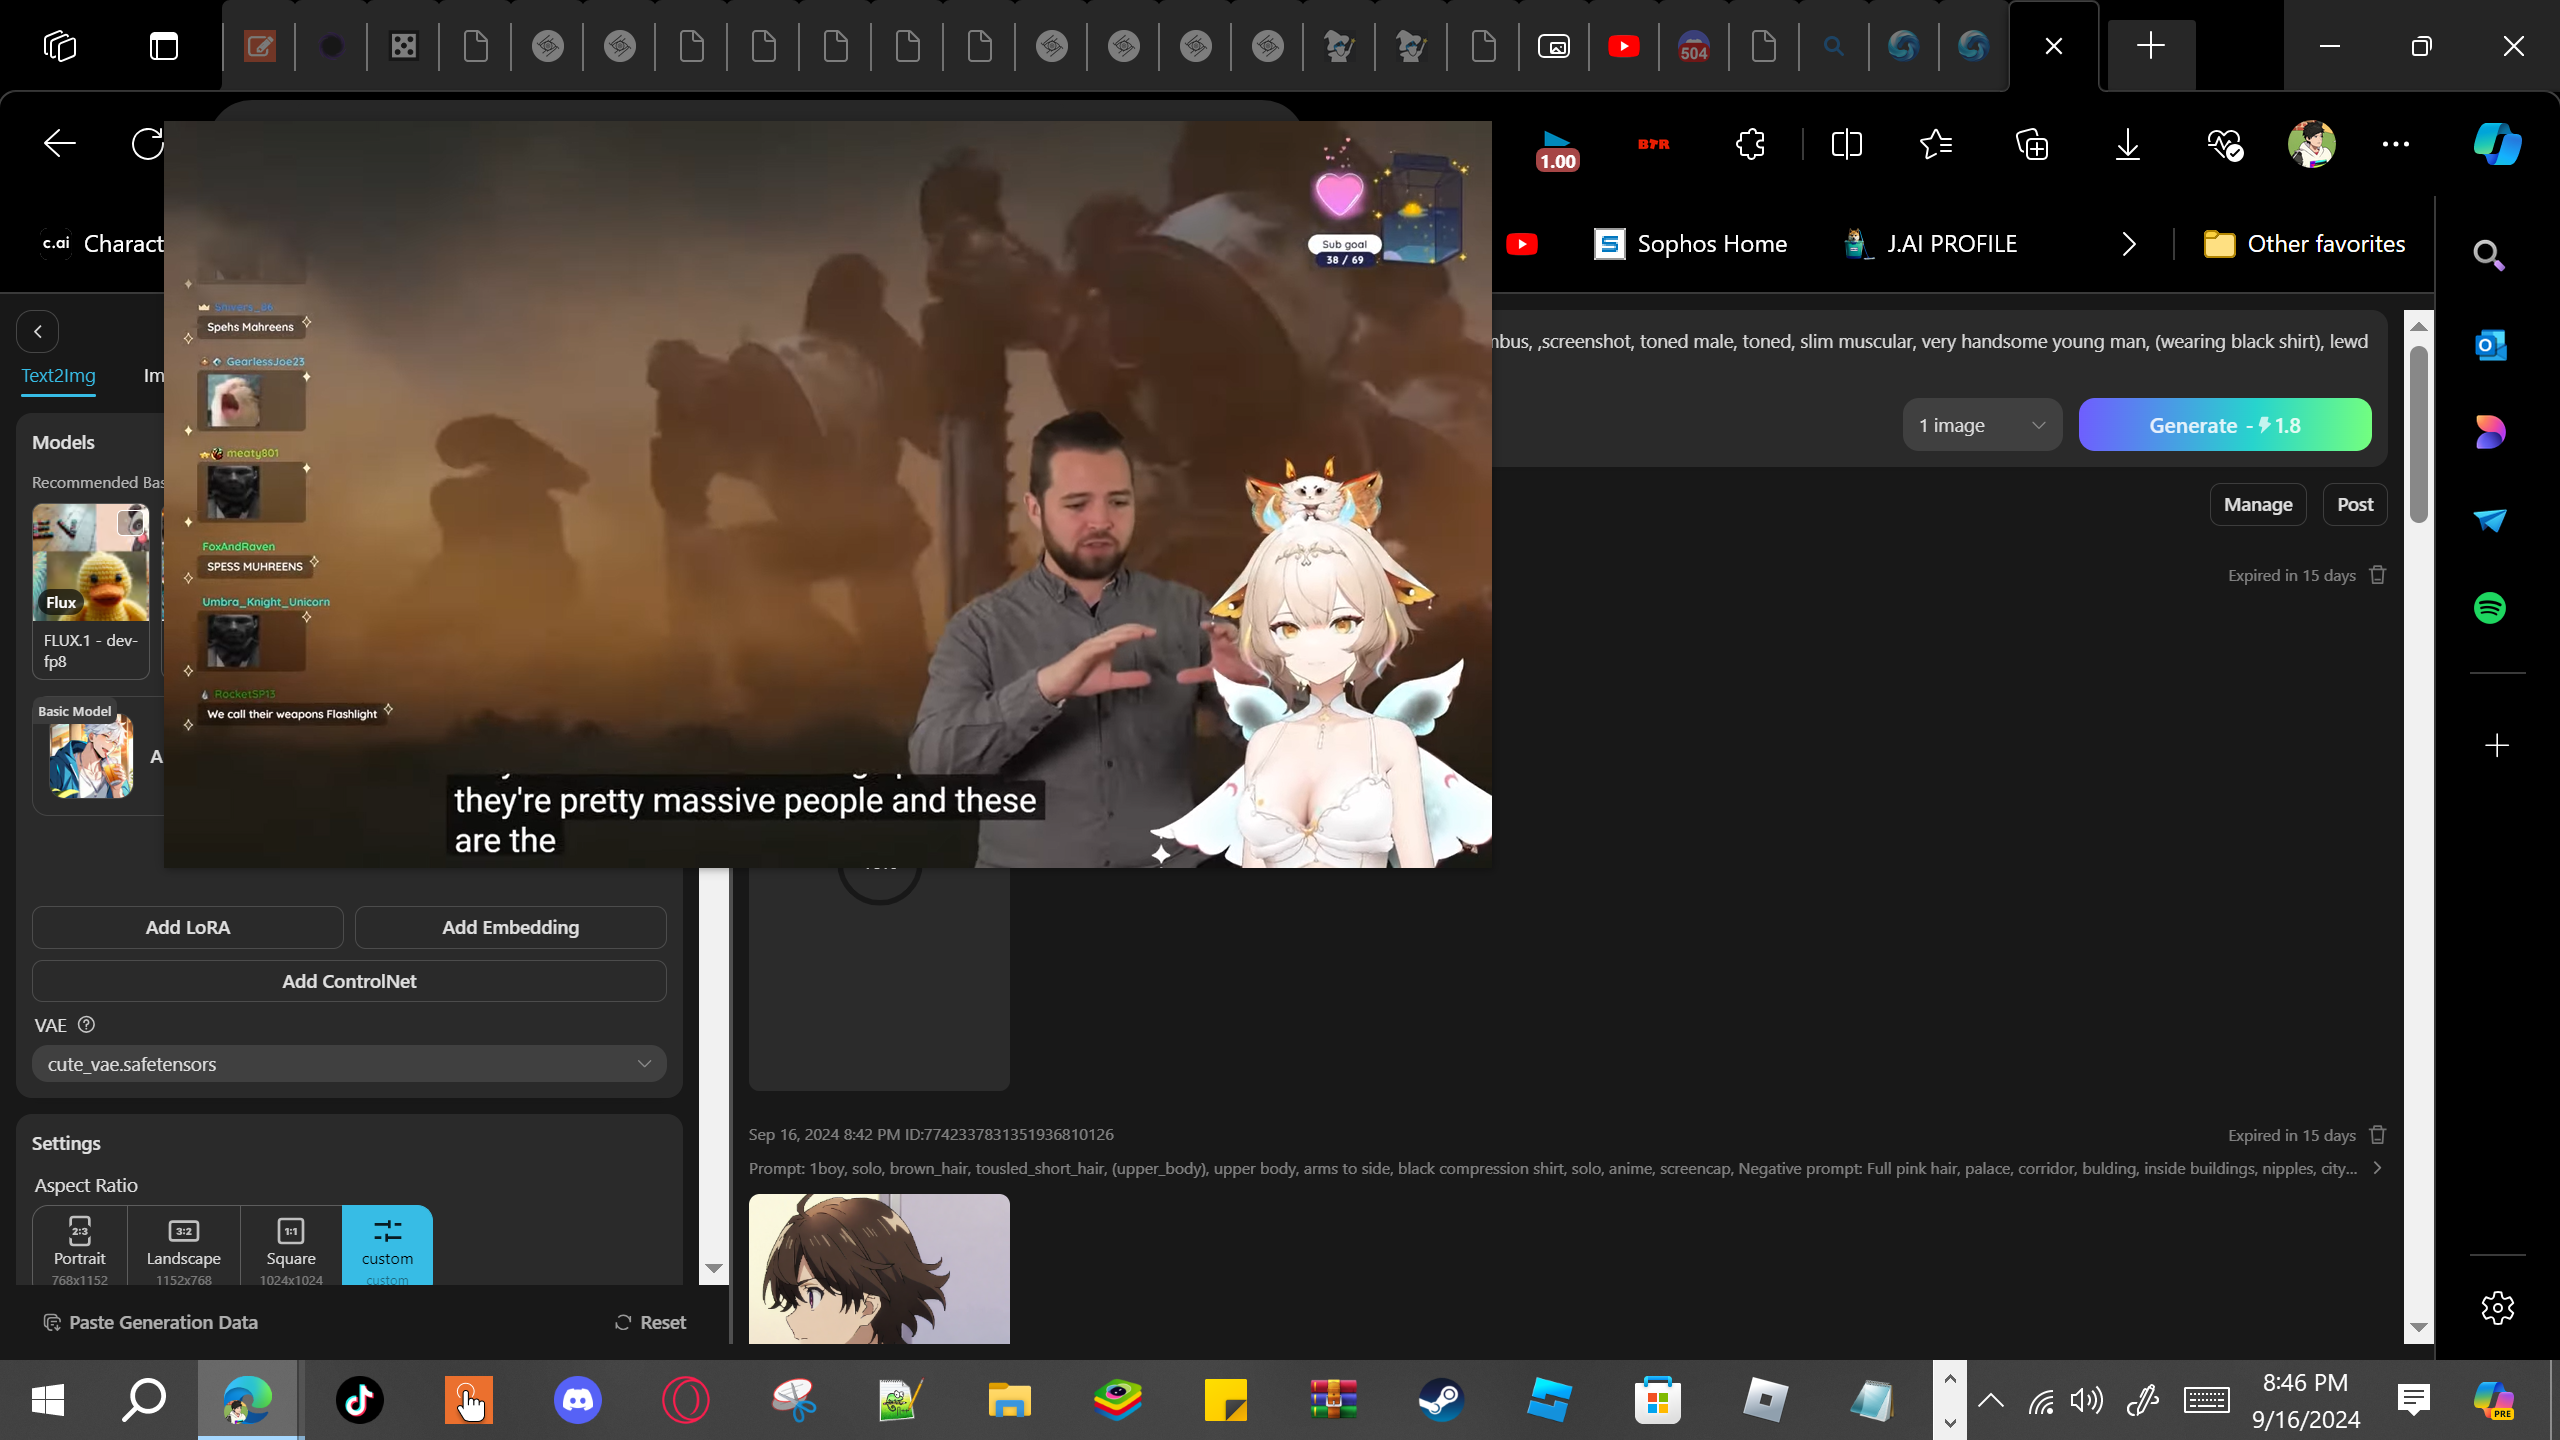2560x1440 pixels.
Task: Select the FLUX.1 dev-fp8 model thumbnail
Action: (x=91, y=562)
